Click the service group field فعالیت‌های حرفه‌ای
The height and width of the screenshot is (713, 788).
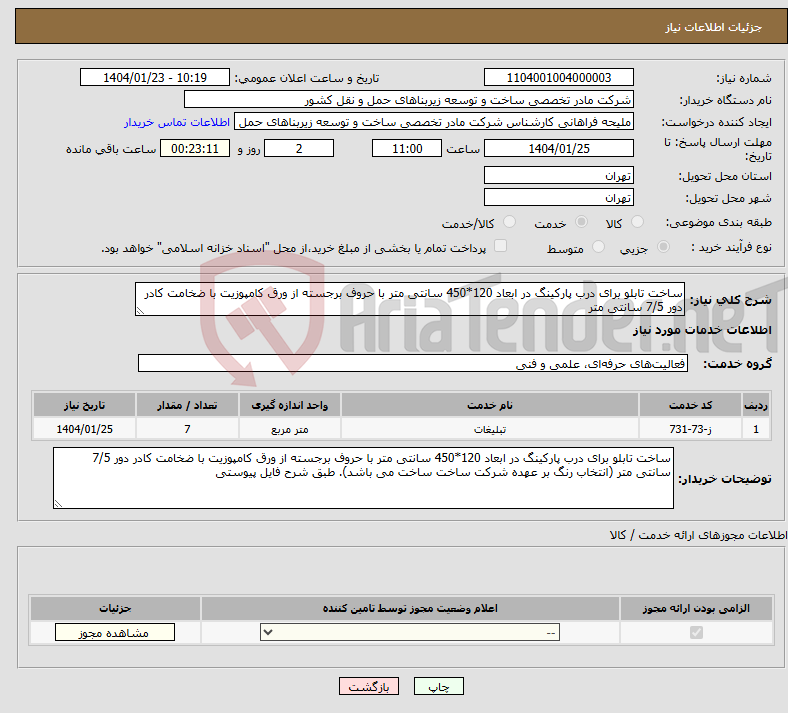tap(413, 363)
